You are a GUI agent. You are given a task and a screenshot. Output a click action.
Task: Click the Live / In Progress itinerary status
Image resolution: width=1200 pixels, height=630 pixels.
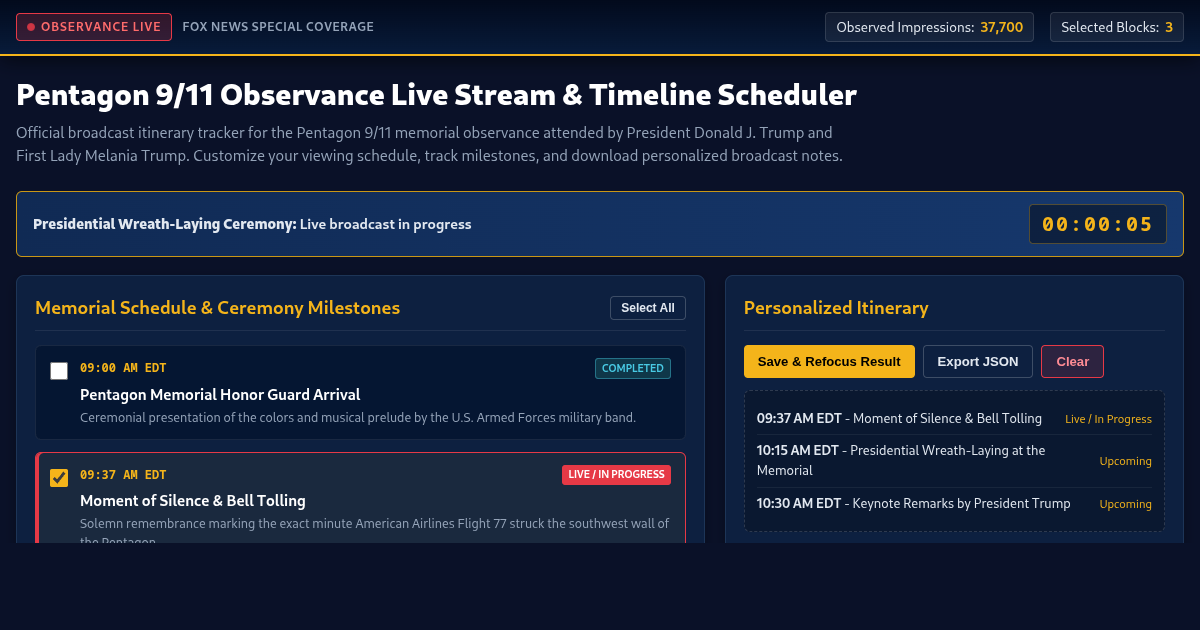[1108, 419]
